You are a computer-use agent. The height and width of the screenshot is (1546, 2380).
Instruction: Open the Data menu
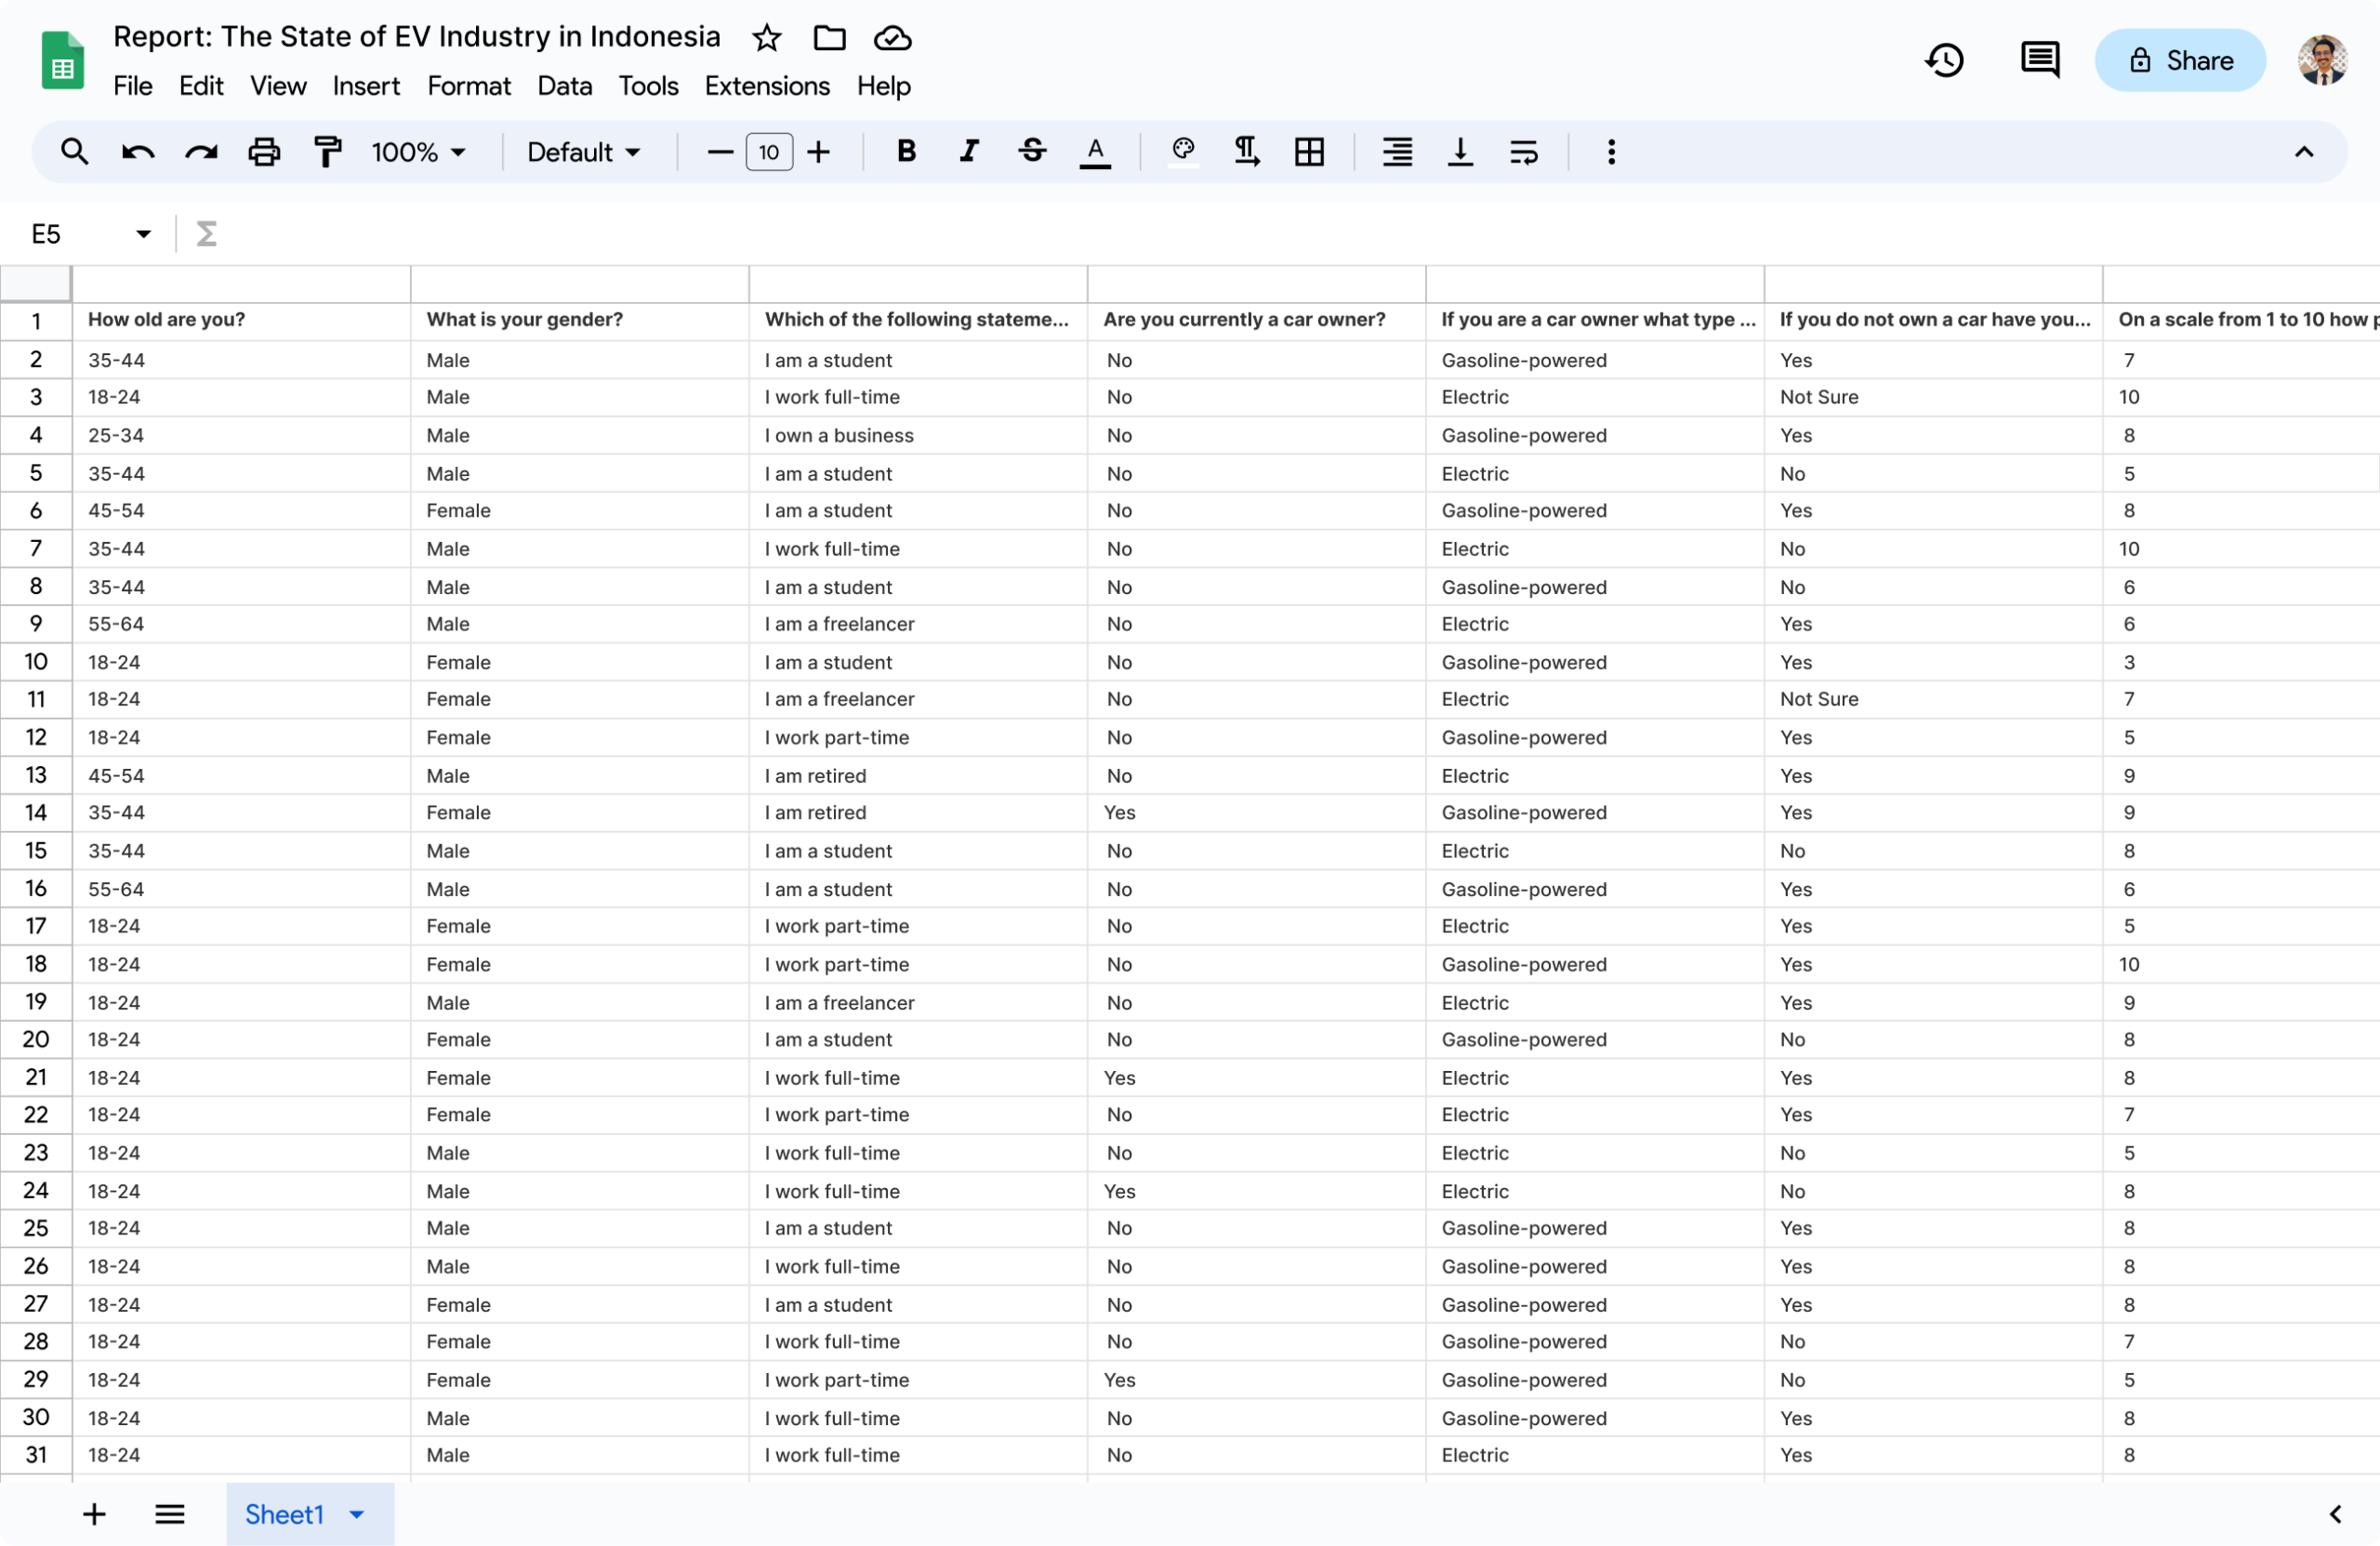coord(564,86)
